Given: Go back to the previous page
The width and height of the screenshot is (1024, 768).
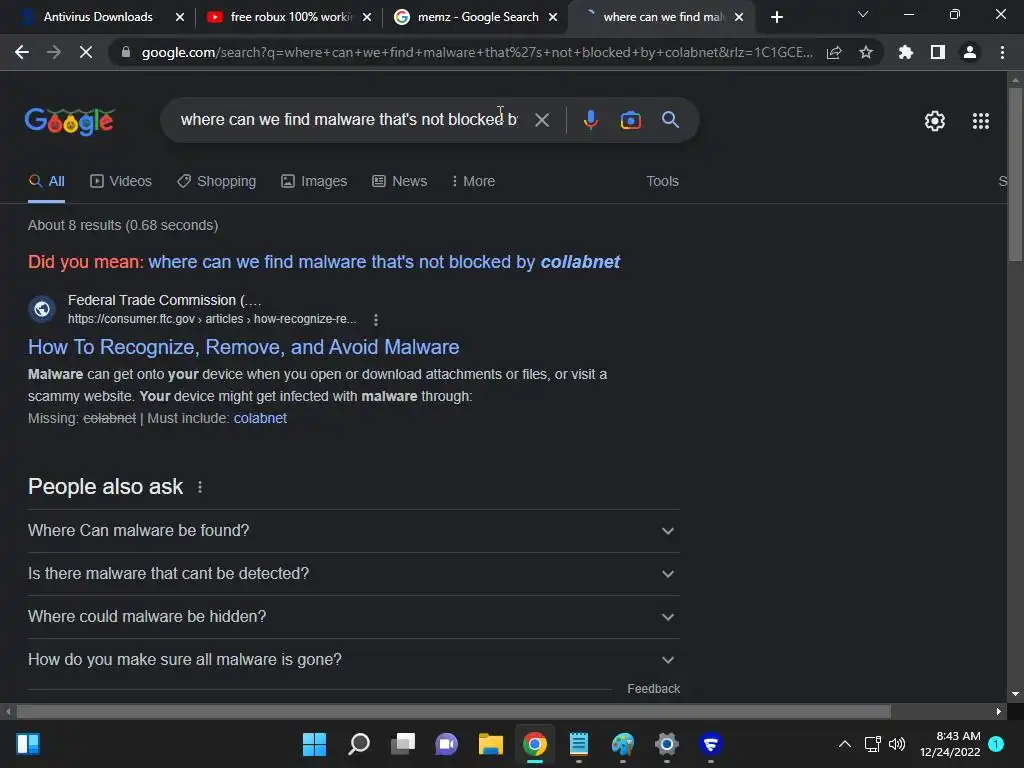Looking at the screenshot, I should (x=22, y=52).
